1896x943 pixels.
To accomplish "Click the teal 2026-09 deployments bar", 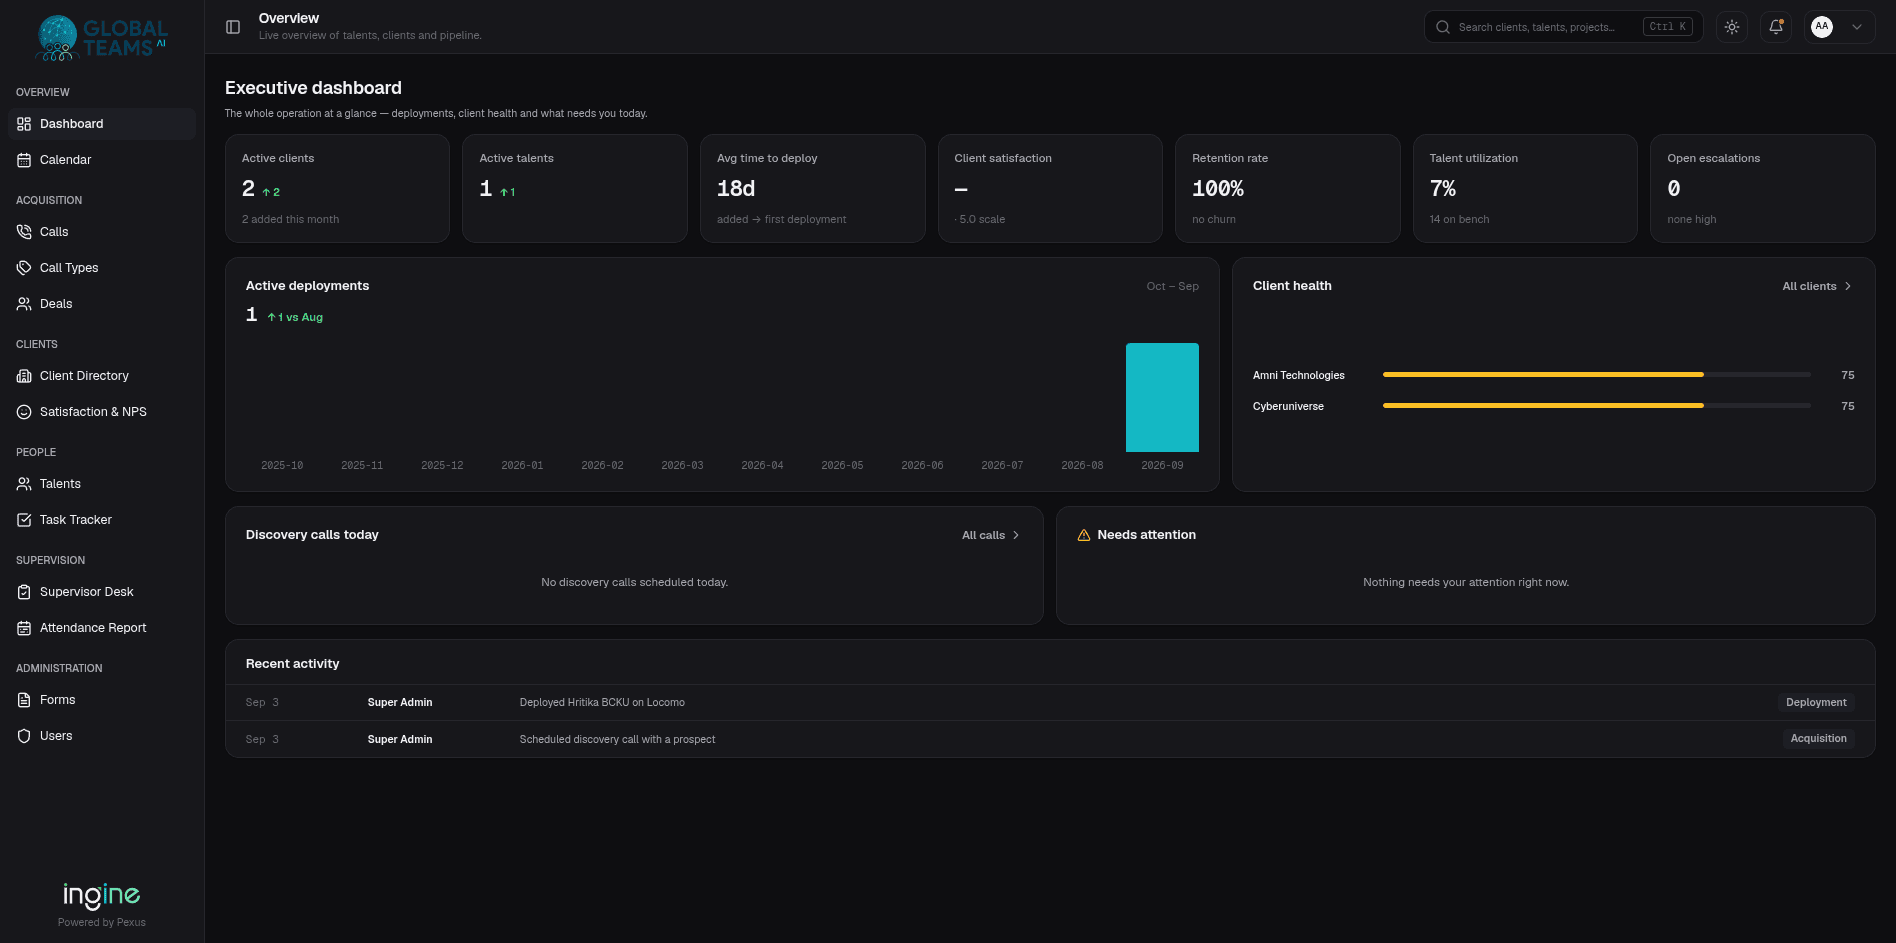I will click(1162, 397).
